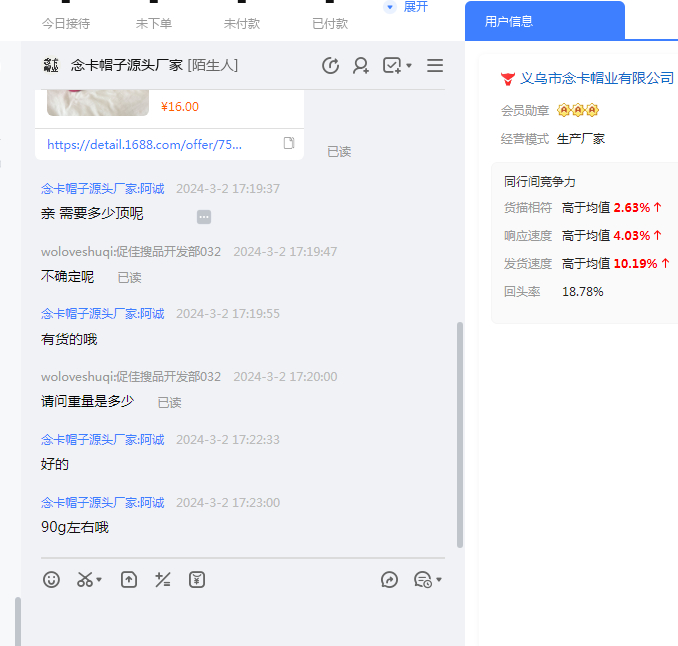
Task: Click the 回头率 18.78% value
Action: click(582, 292)
